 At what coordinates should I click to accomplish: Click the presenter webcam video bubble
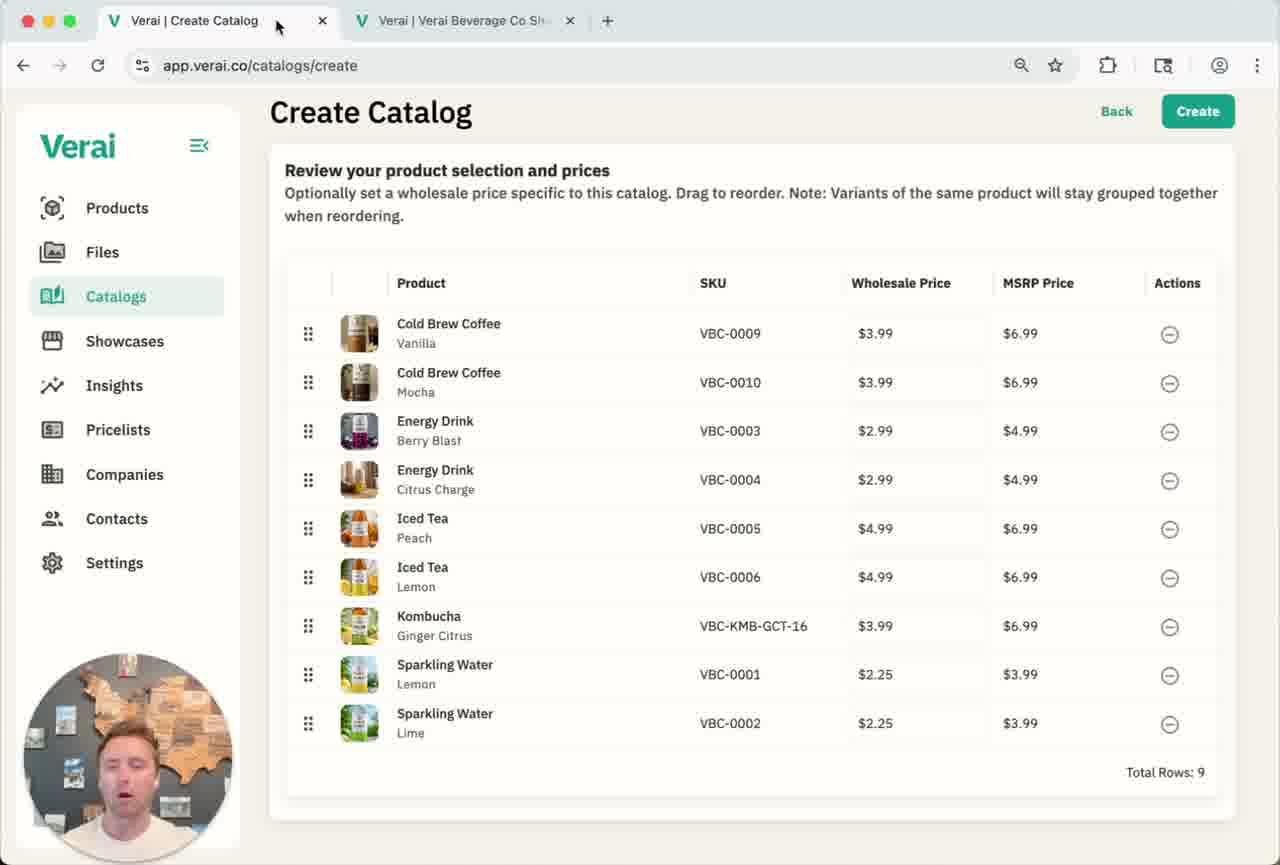(128, 757)
